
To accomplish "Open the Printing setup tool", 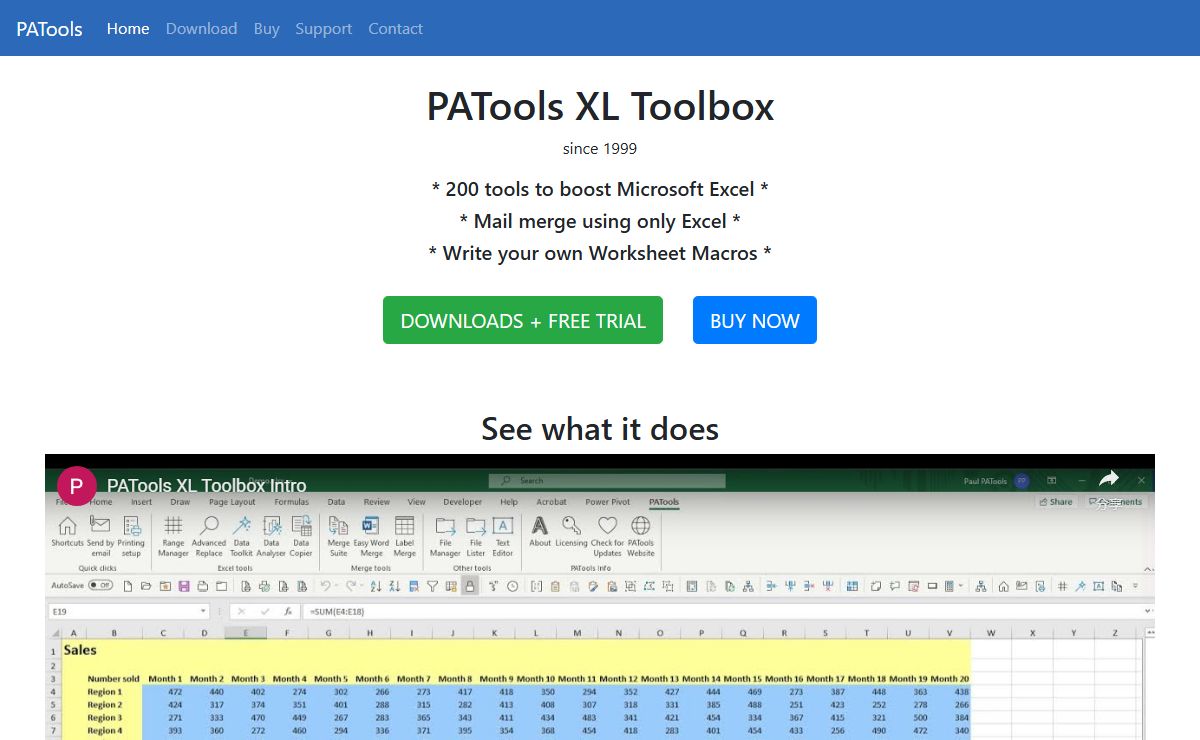I will pyautogui.click(x=131, y=536).
